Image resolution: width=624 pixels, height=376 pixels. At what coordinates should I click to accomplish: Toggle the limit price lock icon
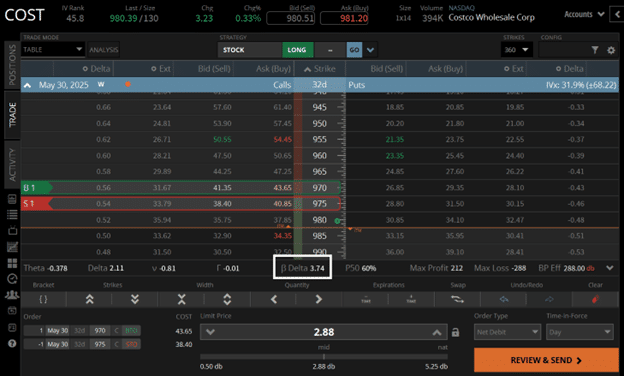[x=455, y=332]
